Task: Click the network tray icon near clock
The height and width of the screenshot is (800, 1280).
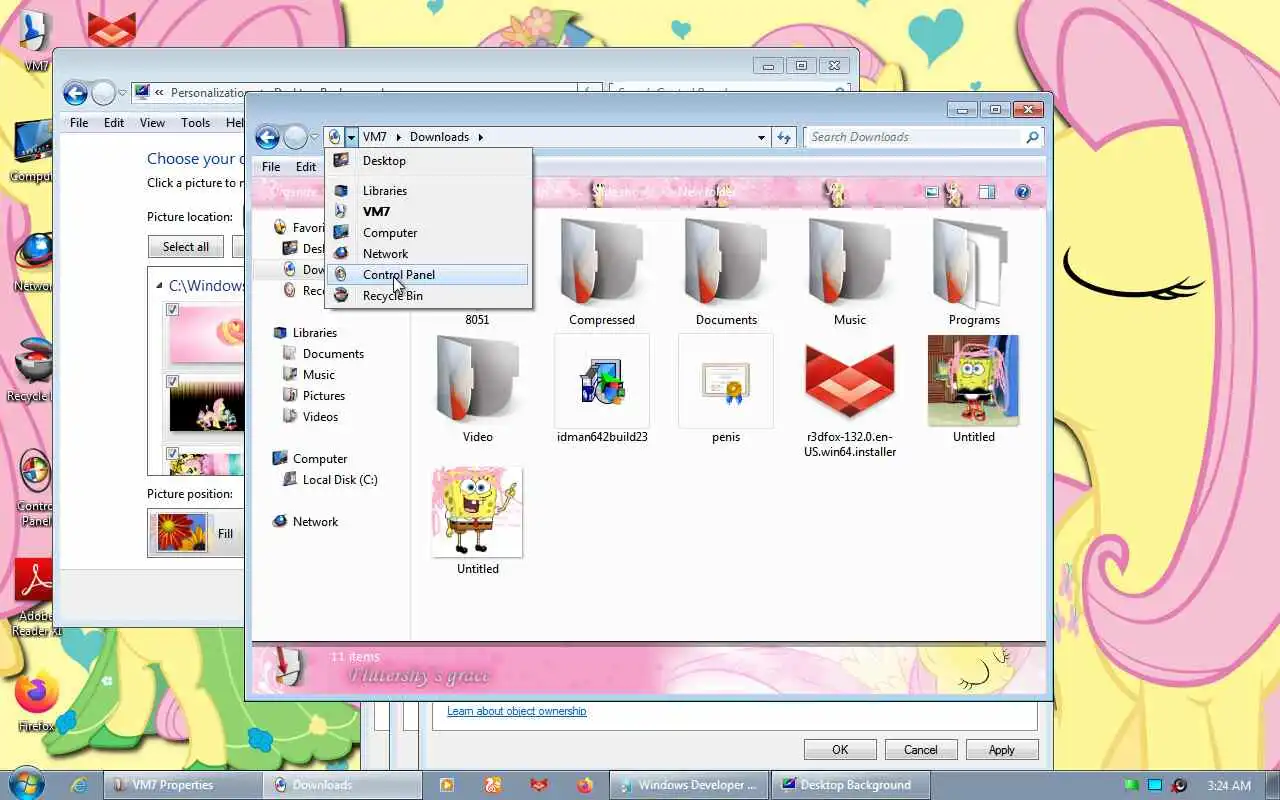Action: 1155,785
